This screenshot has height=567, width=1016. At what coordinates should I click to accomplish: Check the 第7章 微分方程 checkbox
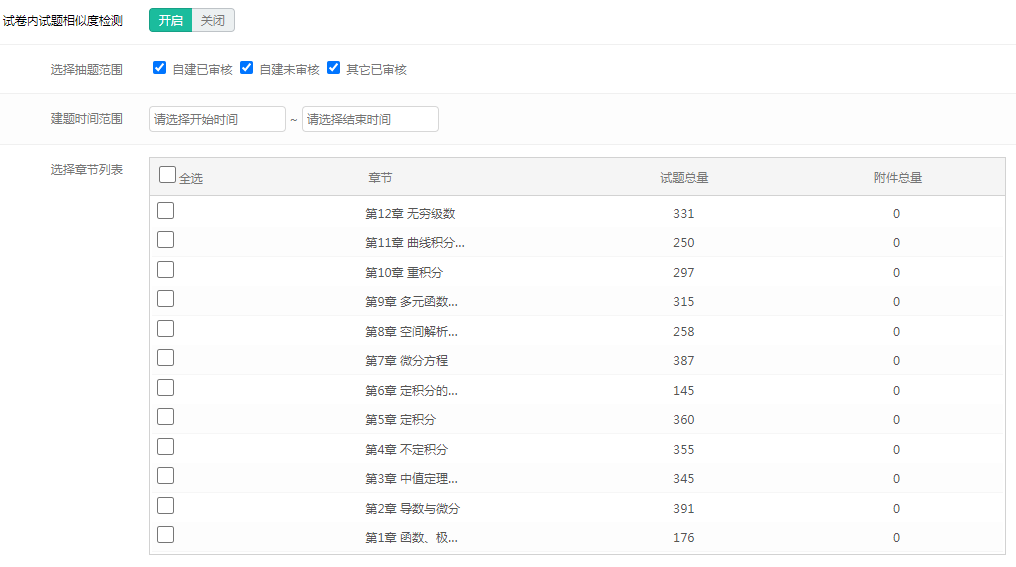click(166, 358)
